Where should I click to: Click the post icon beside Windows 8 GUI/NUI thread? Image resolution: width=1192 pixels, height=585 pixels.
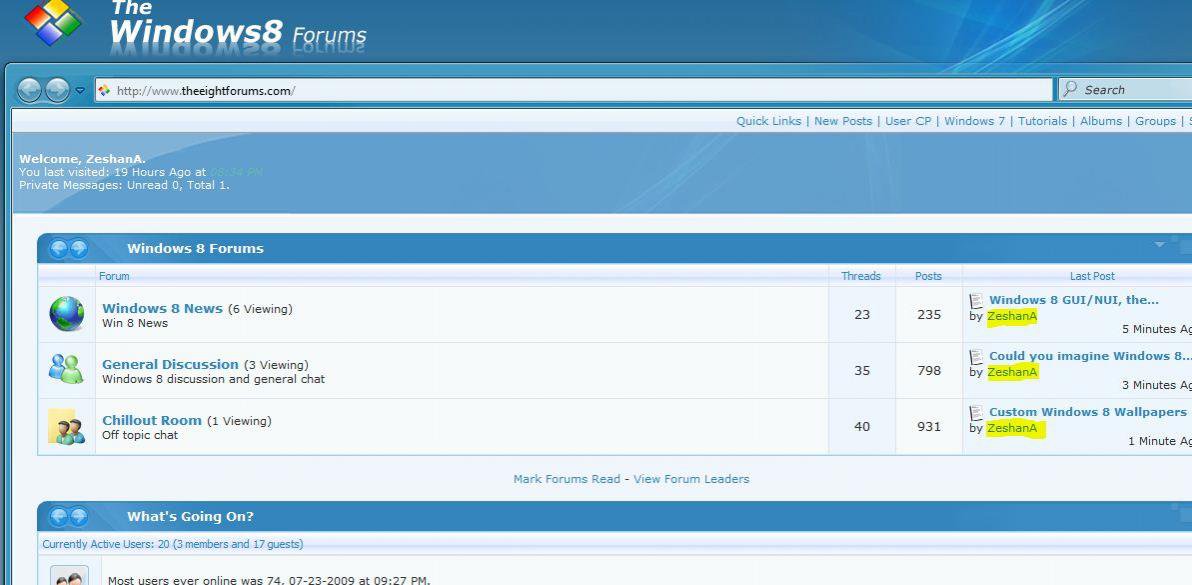tap(976, 301)
